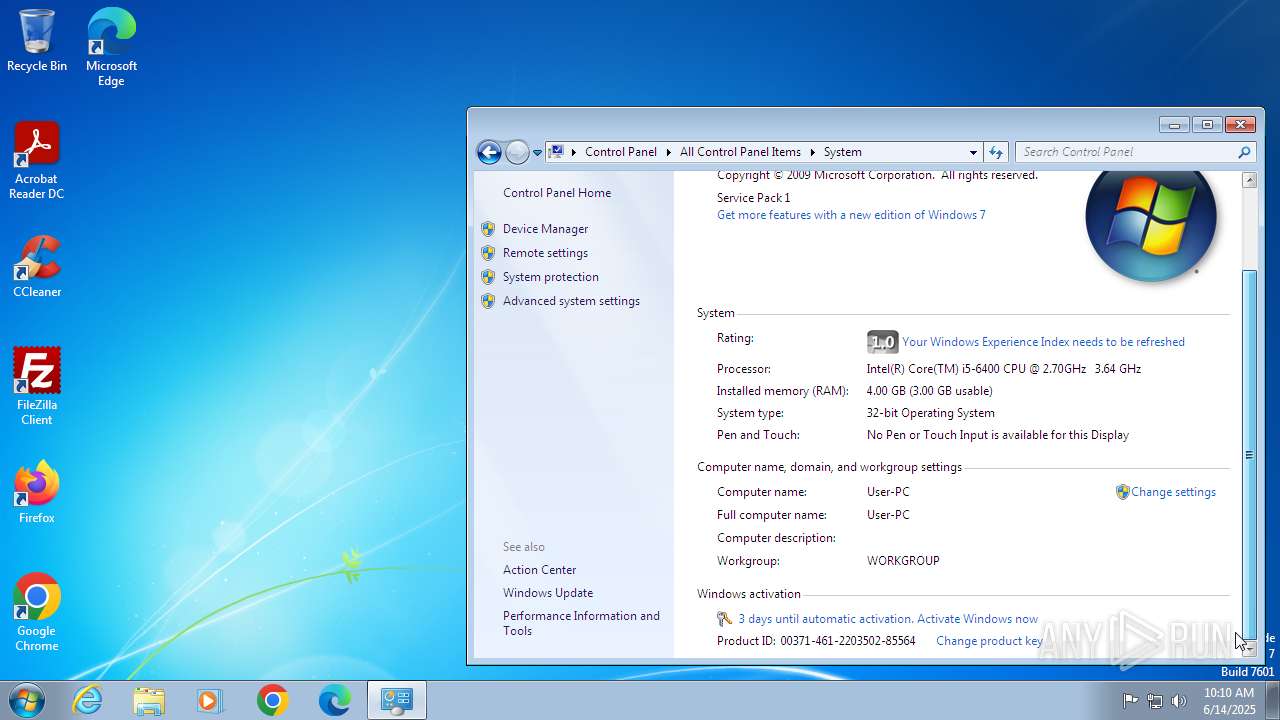Click the key icon beside activation link
Screen dimensions: 1280x720
click(725, 619)
